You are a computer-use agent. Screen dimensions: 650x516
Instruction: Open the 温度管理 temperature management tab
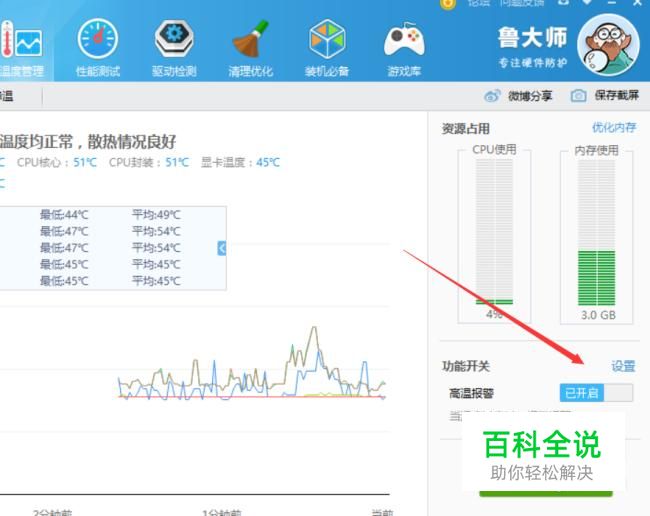tap(23, 50)
